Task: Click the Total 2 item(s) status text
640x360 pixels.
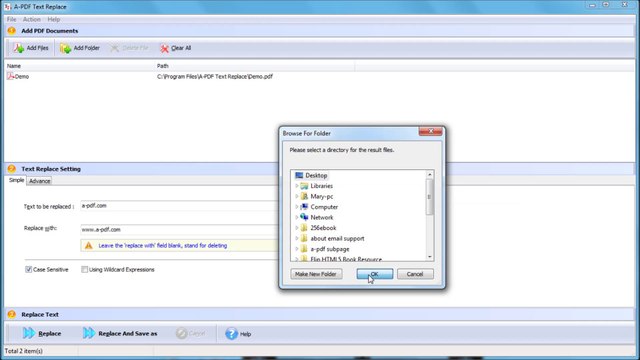Action: pyautogui.click(x=24, y=351)
